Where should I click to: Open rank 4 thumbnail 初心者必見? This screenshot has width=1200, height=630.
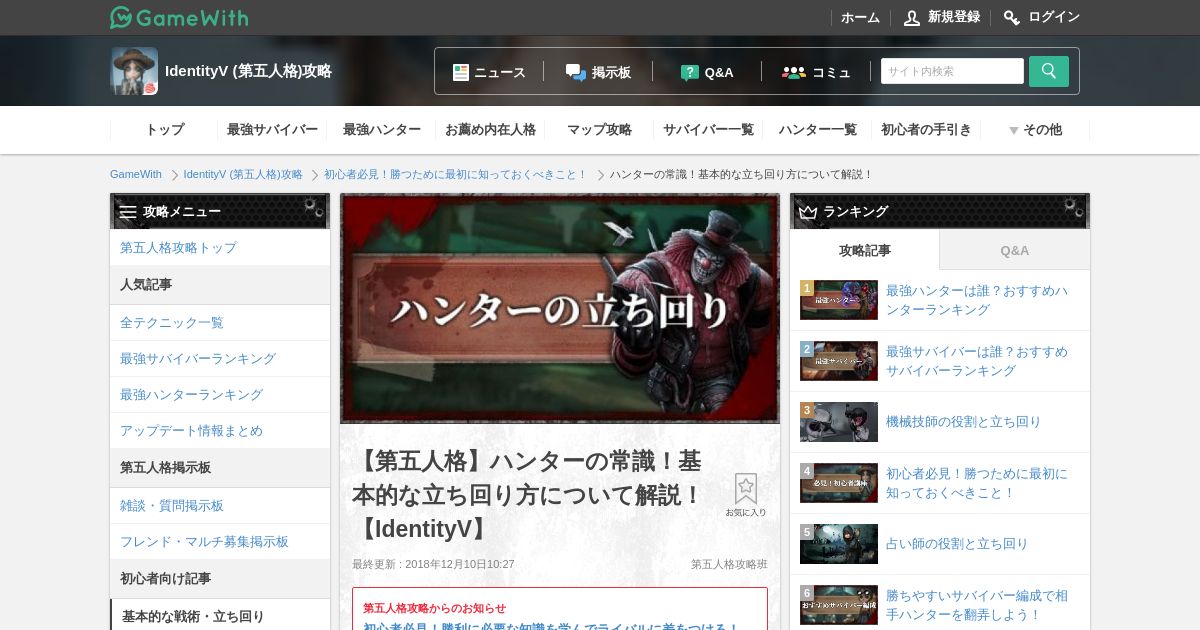(839, 483)
